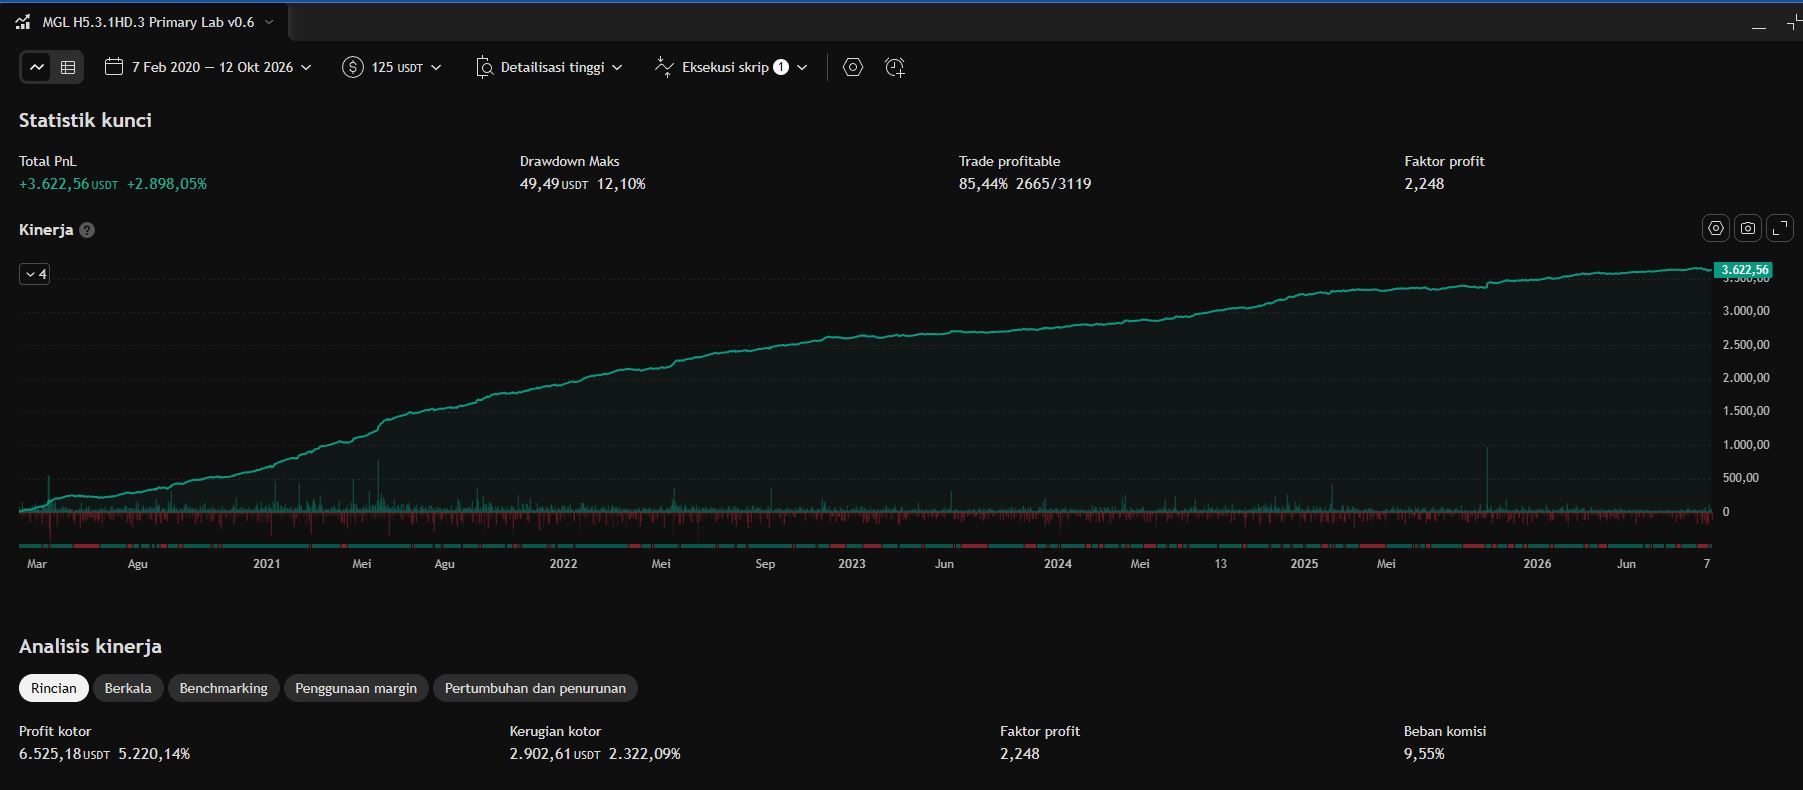Image resolution: width=1803 pixels, height=790 pixels.
Task: Select the Rincian tab
Action: click(54, 688)
